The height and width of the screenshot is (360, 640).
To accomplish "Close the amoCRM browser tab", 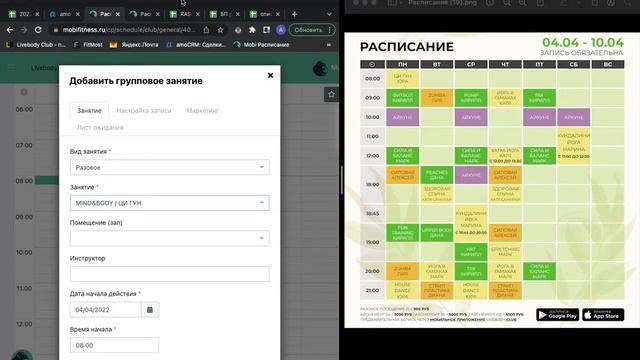I will [x=78, y=14].
